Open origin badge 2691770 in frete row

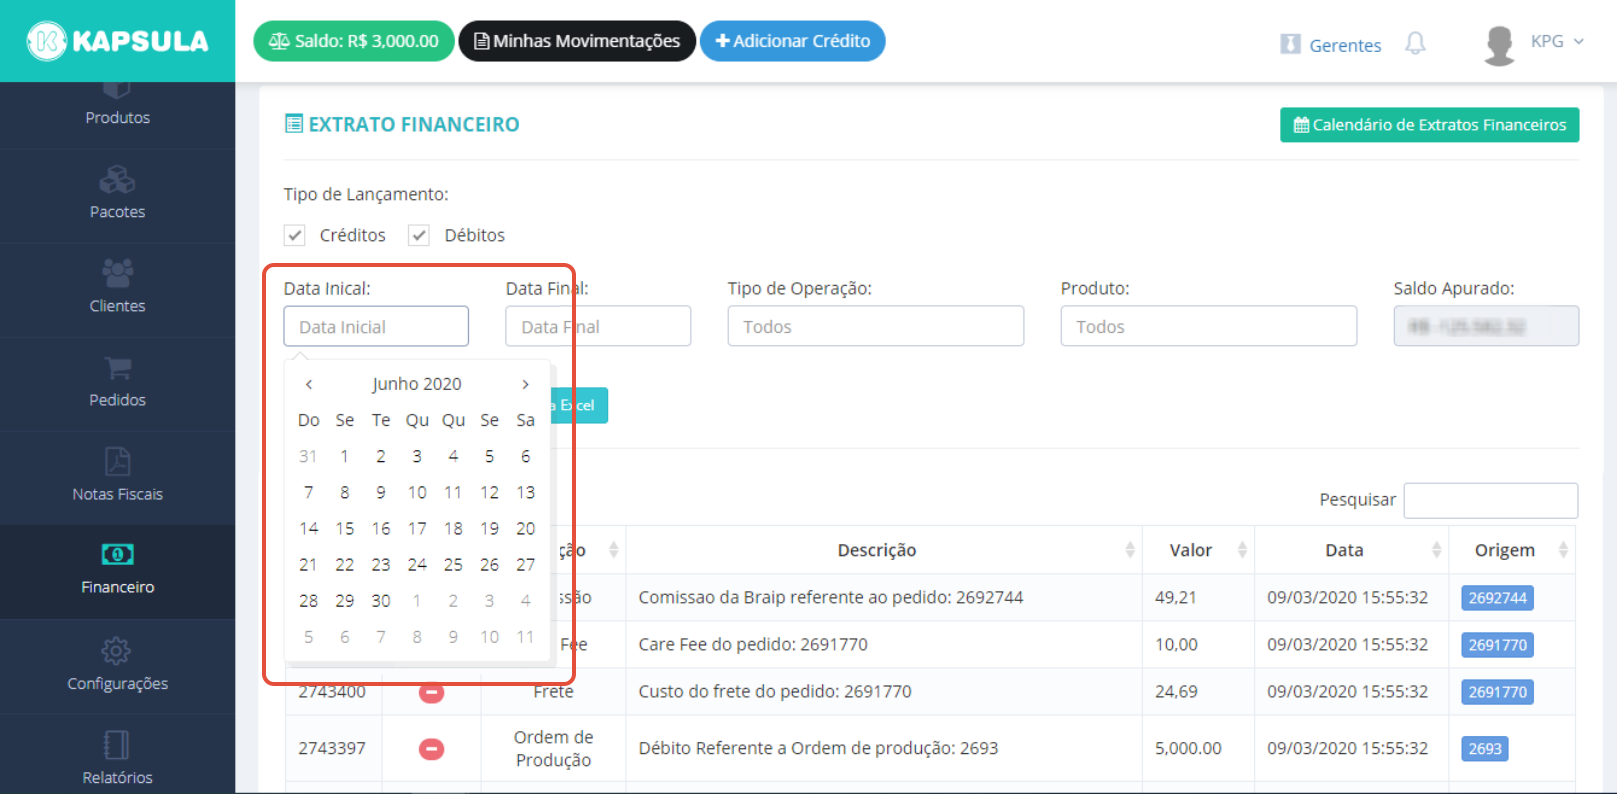pyautogui.click(x=1497, y=692)
